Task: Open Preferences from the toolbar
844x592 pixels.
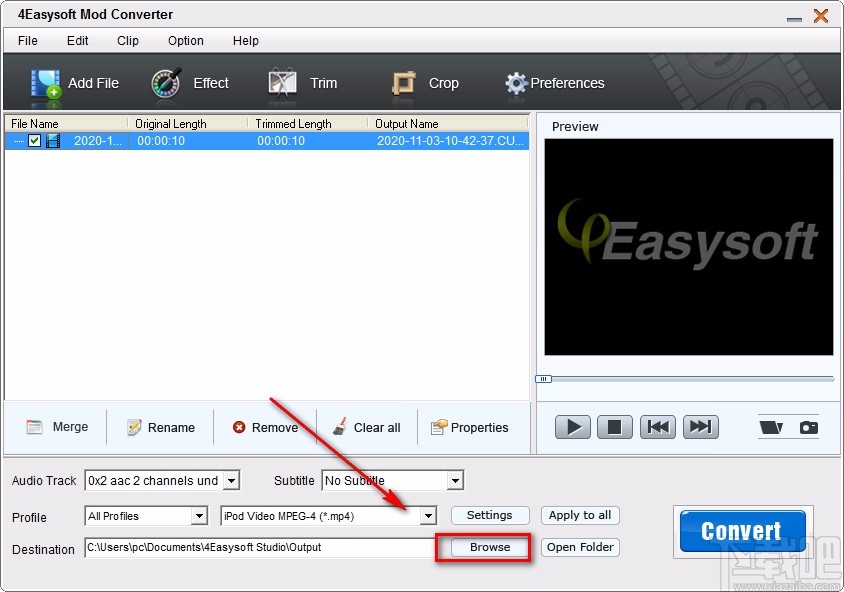Action: click(x=555, y=84)
